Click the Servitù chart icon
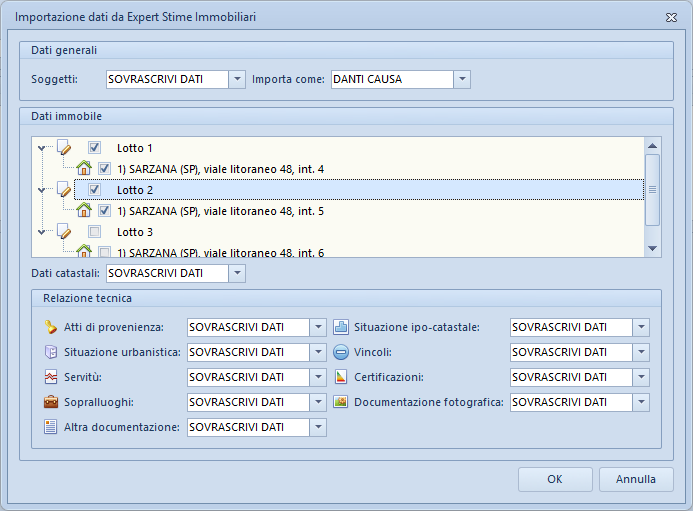693x511 pixels. click(51, 377)
